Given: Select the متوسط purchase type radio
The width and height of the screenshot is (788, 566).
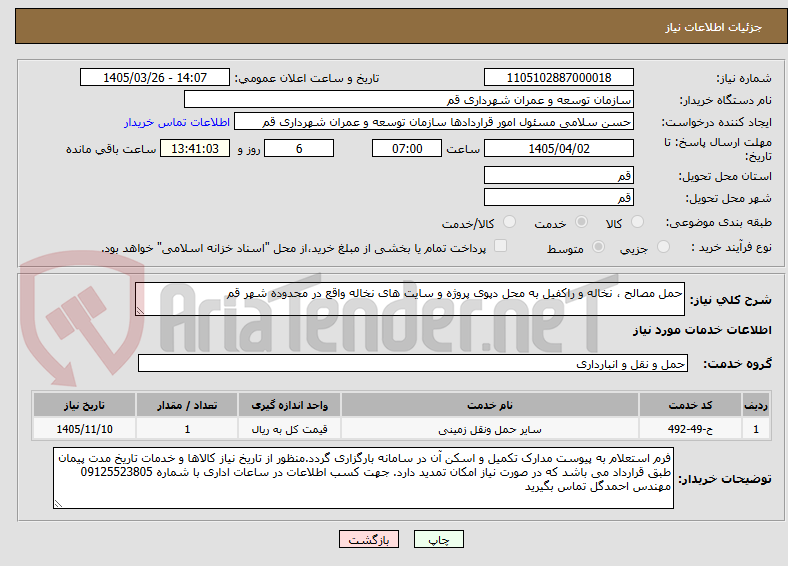Looking at the screenshot, I should click(x=599, y=247).
